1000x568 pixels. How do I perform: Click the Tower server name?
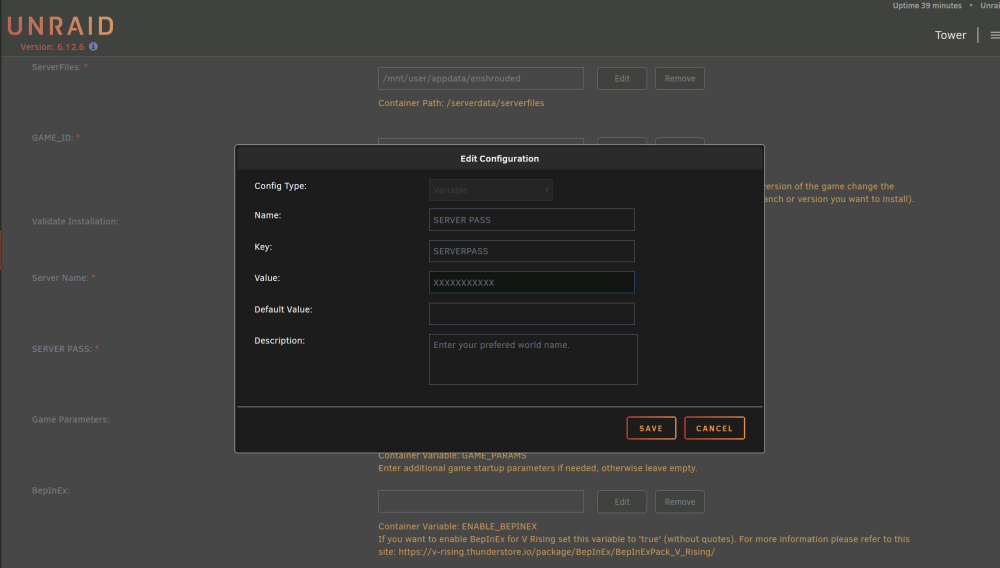950,35
